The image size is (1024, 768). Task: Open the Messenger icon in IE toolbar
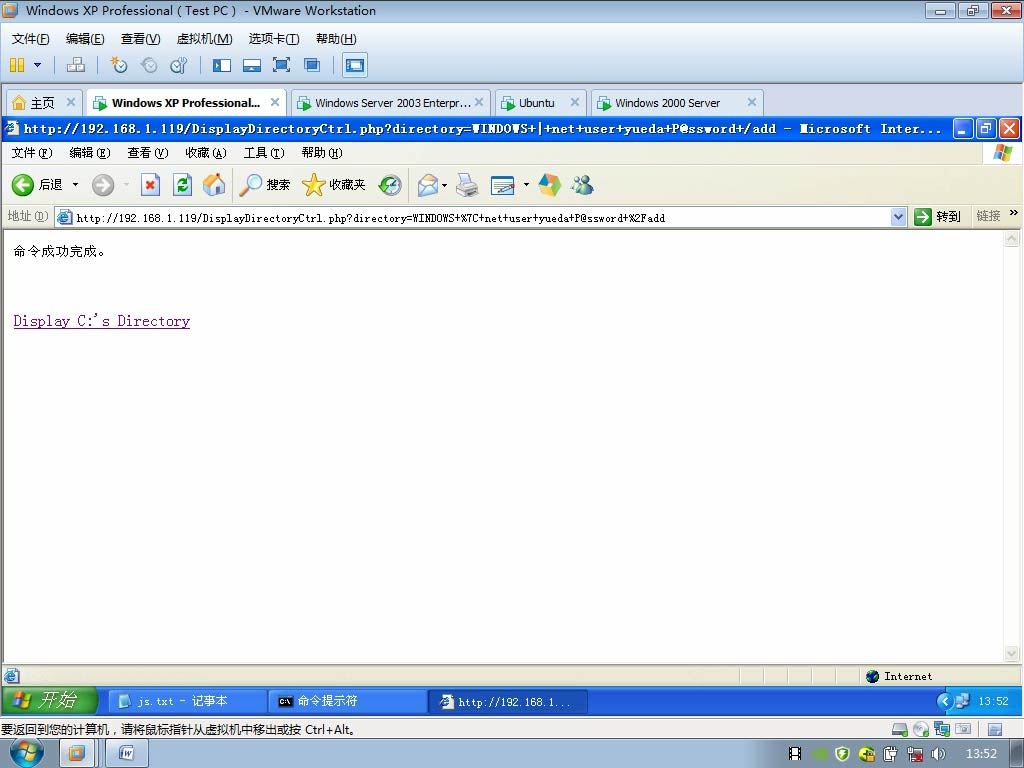(x=582, y=185)
